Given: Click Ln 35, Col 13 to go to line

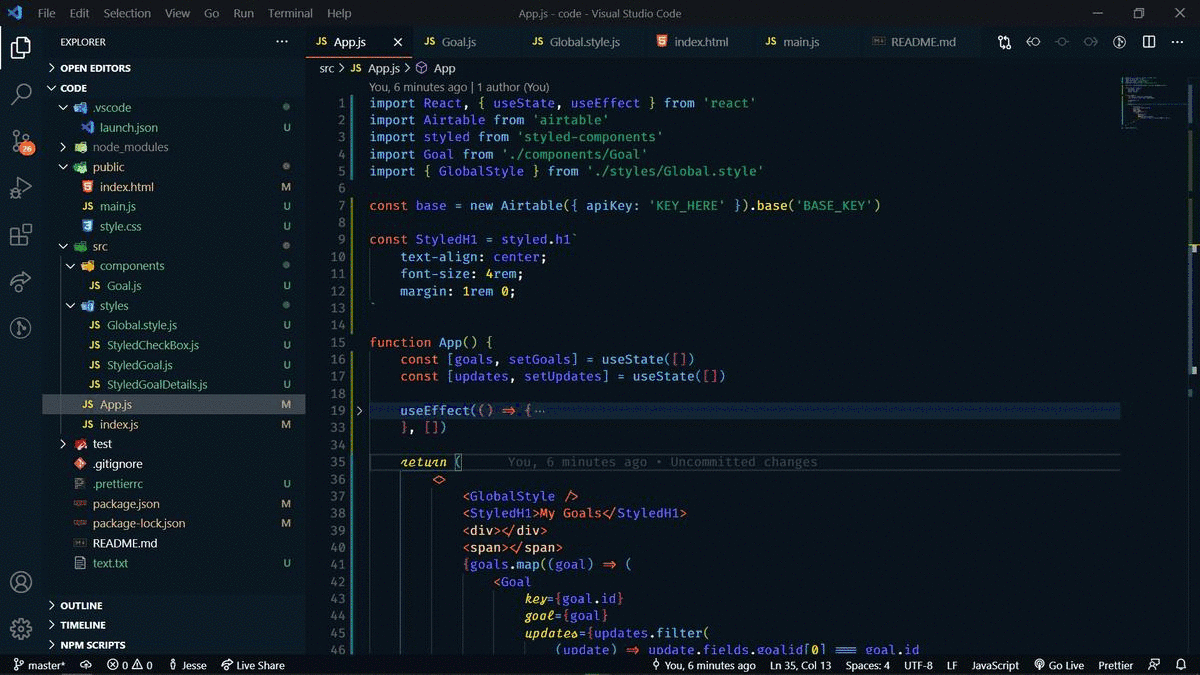Looking at the screenshot, I should (800, 665).
